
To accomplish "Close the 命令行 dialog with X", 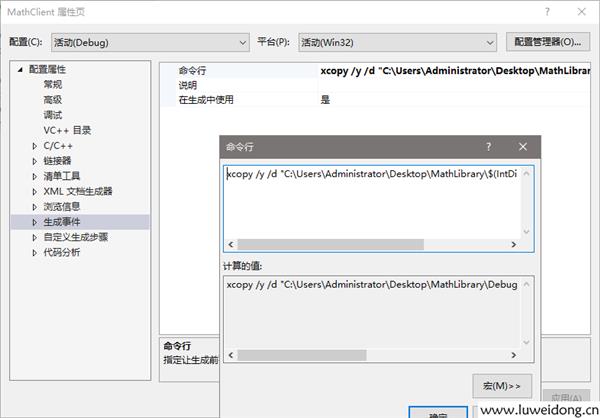I will point(523,146).
